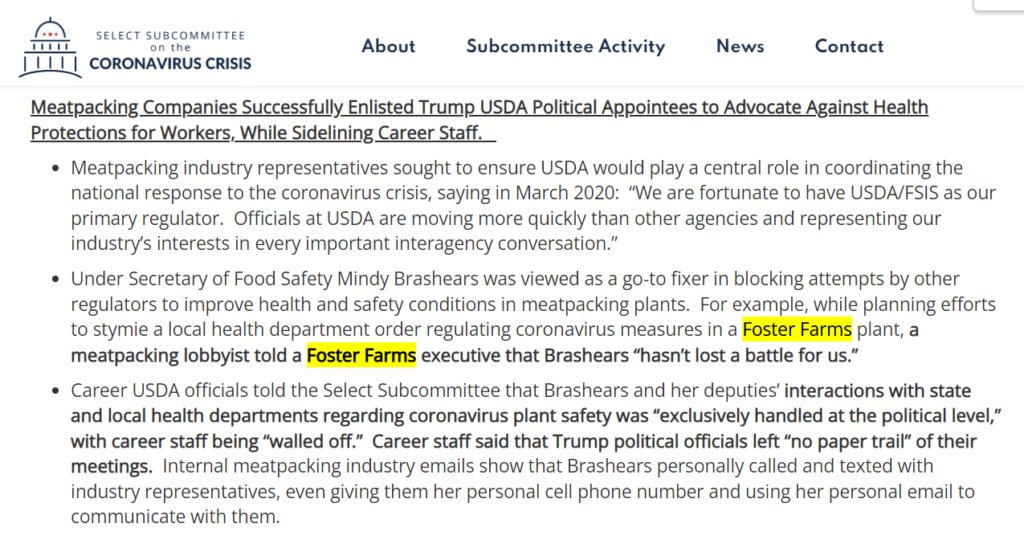
Task: Click the first highlighted Foster Farms text
Action: 797,329
